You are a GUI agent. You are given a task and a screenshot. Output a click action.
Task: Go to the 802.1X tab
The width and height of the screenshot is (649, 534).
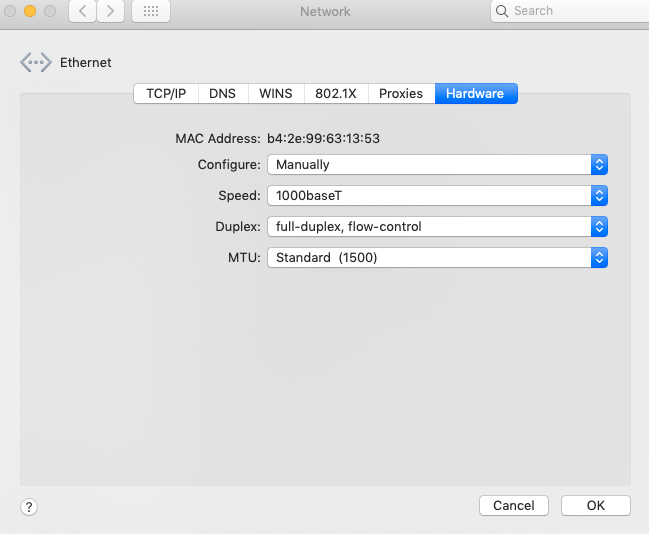pyautogui.click(x=336, y=94)
